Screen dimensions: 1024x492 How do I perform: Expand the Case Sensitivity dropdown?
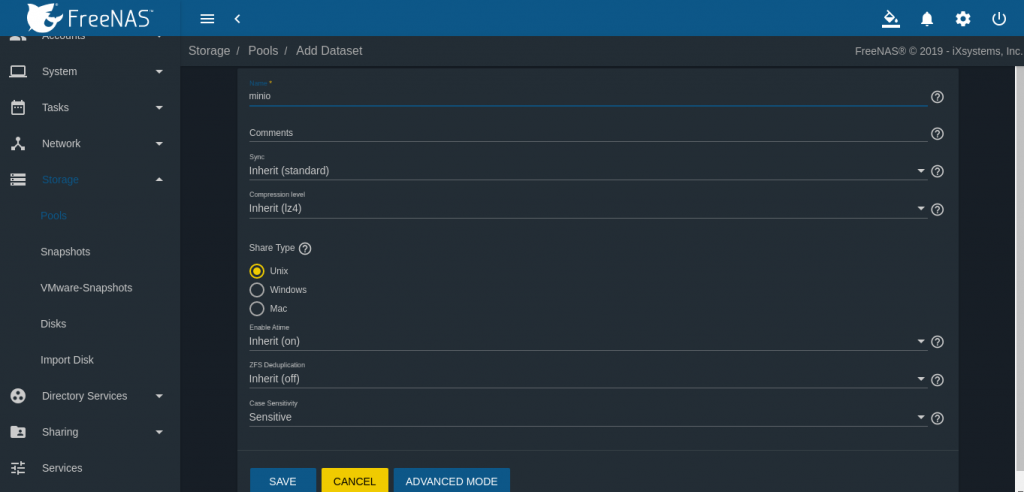(586, 418)
